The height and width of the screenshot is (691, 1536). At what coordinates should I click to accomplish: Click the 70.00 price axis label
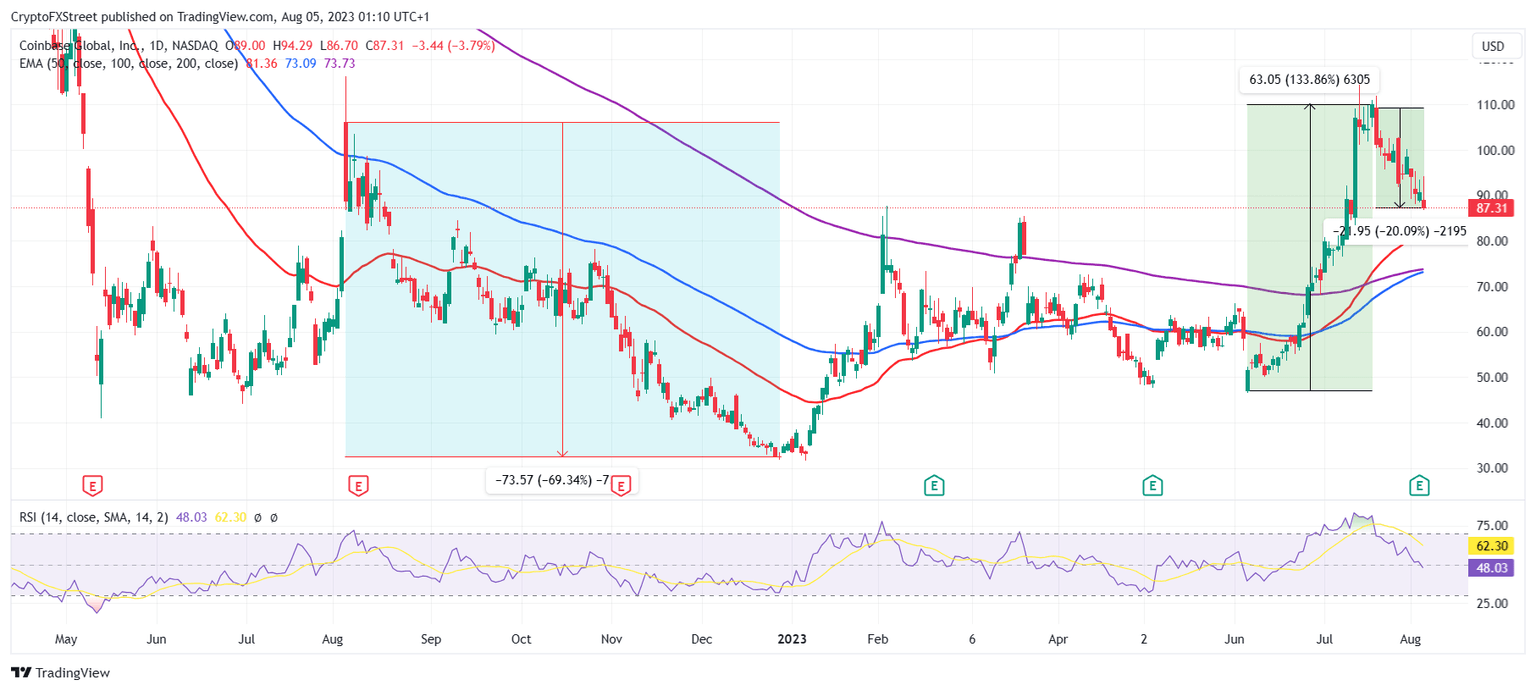[1493, 287]
